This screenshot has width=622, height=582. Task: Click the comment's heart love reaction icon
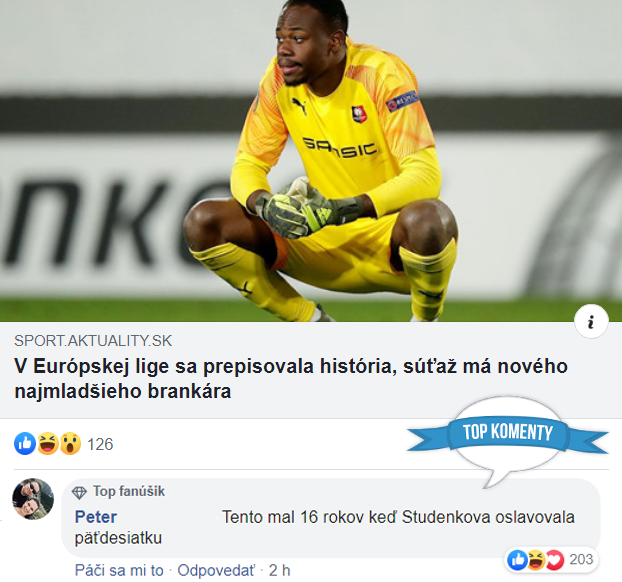[554, 560]
